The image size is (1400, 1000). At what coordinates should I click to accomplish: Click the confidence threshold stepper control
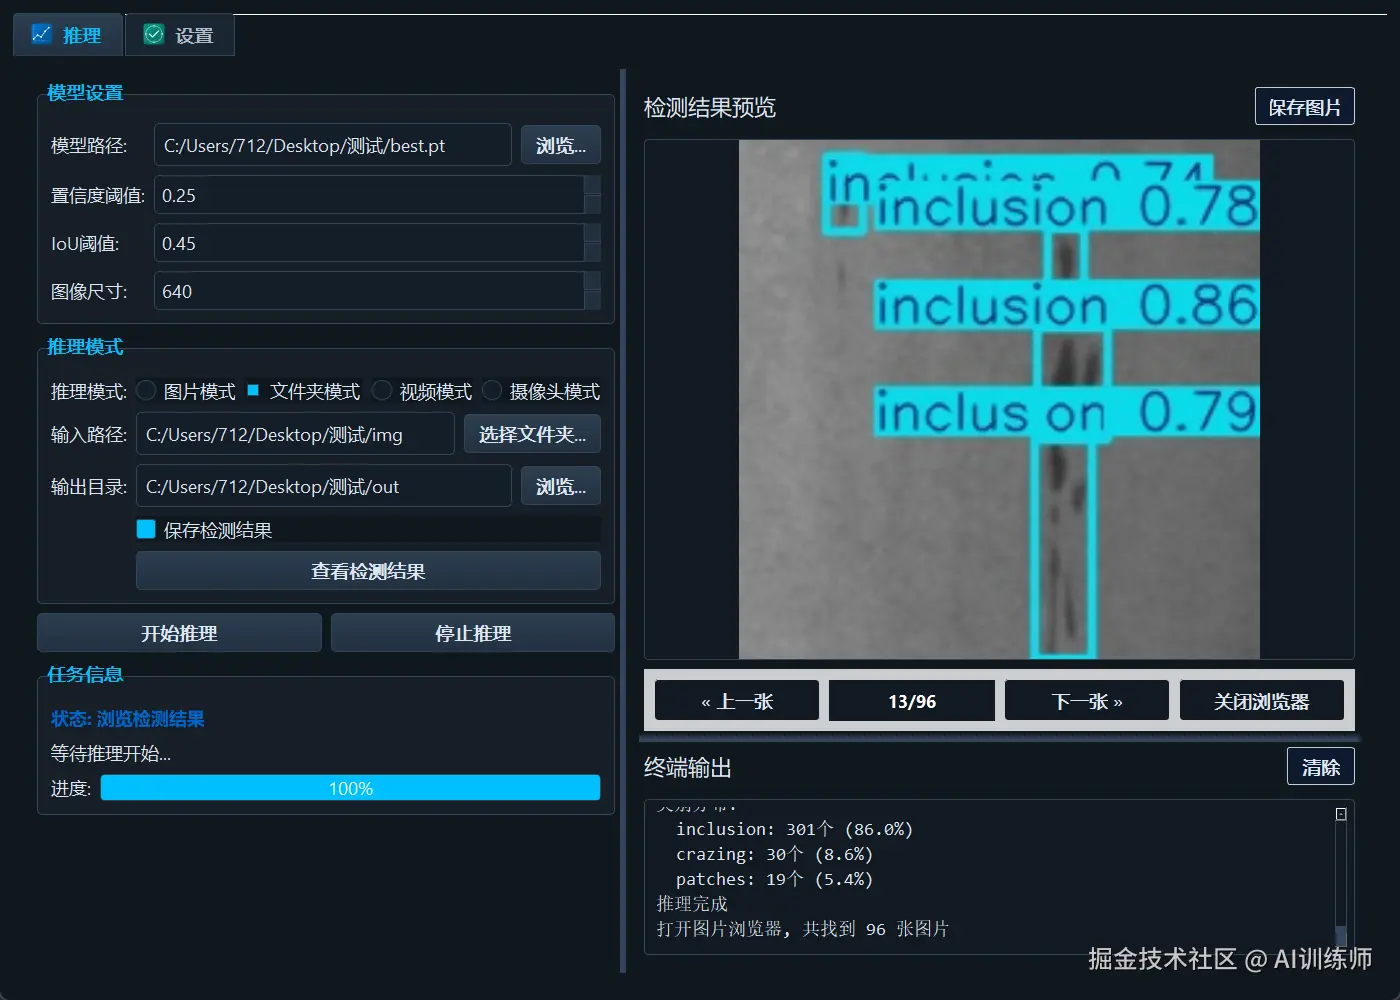click(x=594, y=195)
